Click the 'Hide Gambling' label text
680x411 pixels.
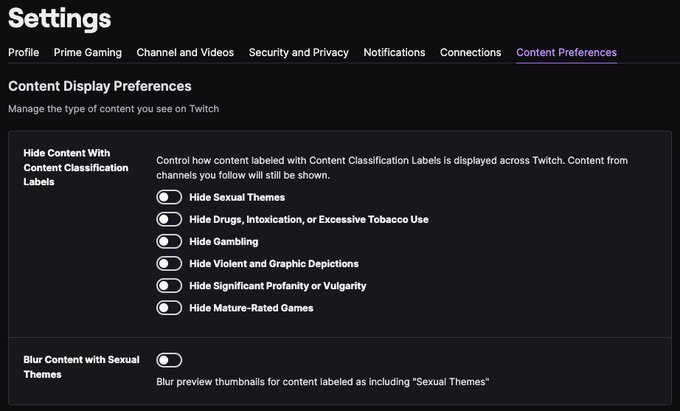pos(224,241)
